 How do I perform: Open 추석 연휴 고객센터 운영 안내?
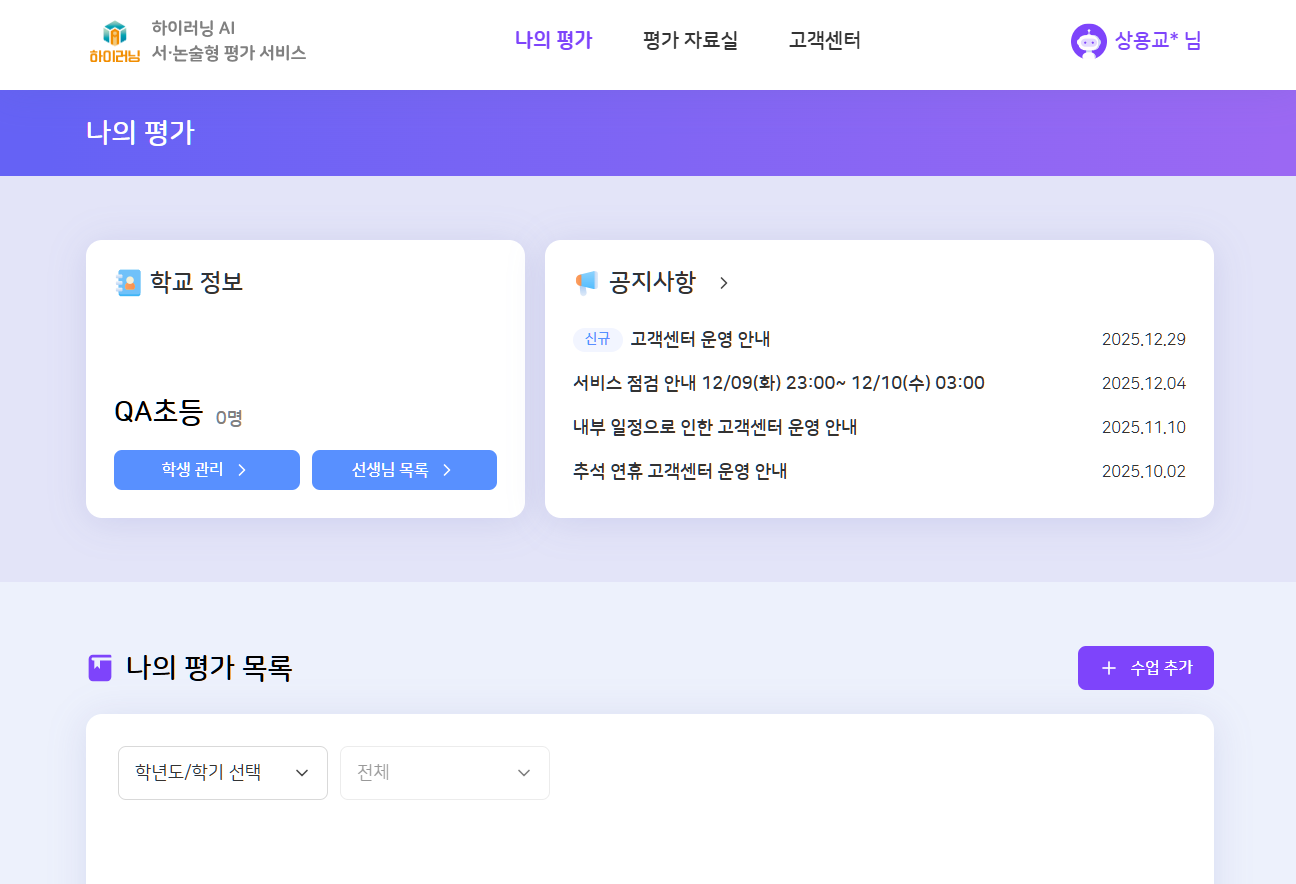click(680, 472)
